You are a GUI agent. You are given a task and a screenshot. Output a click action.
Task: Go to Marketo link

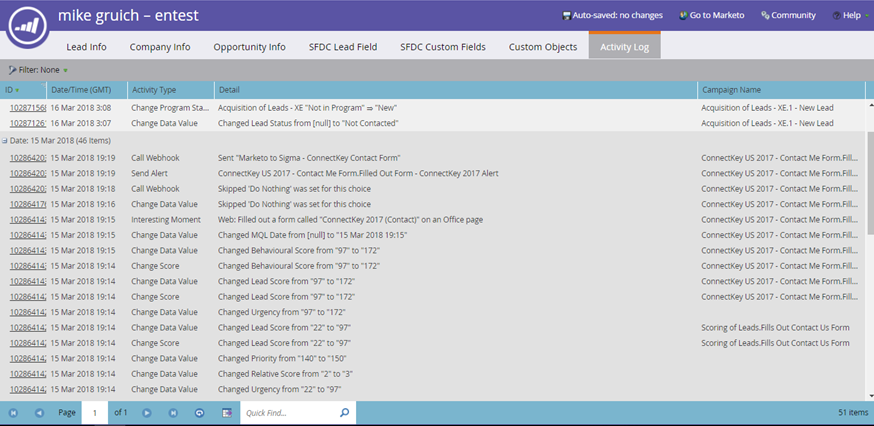712,16
